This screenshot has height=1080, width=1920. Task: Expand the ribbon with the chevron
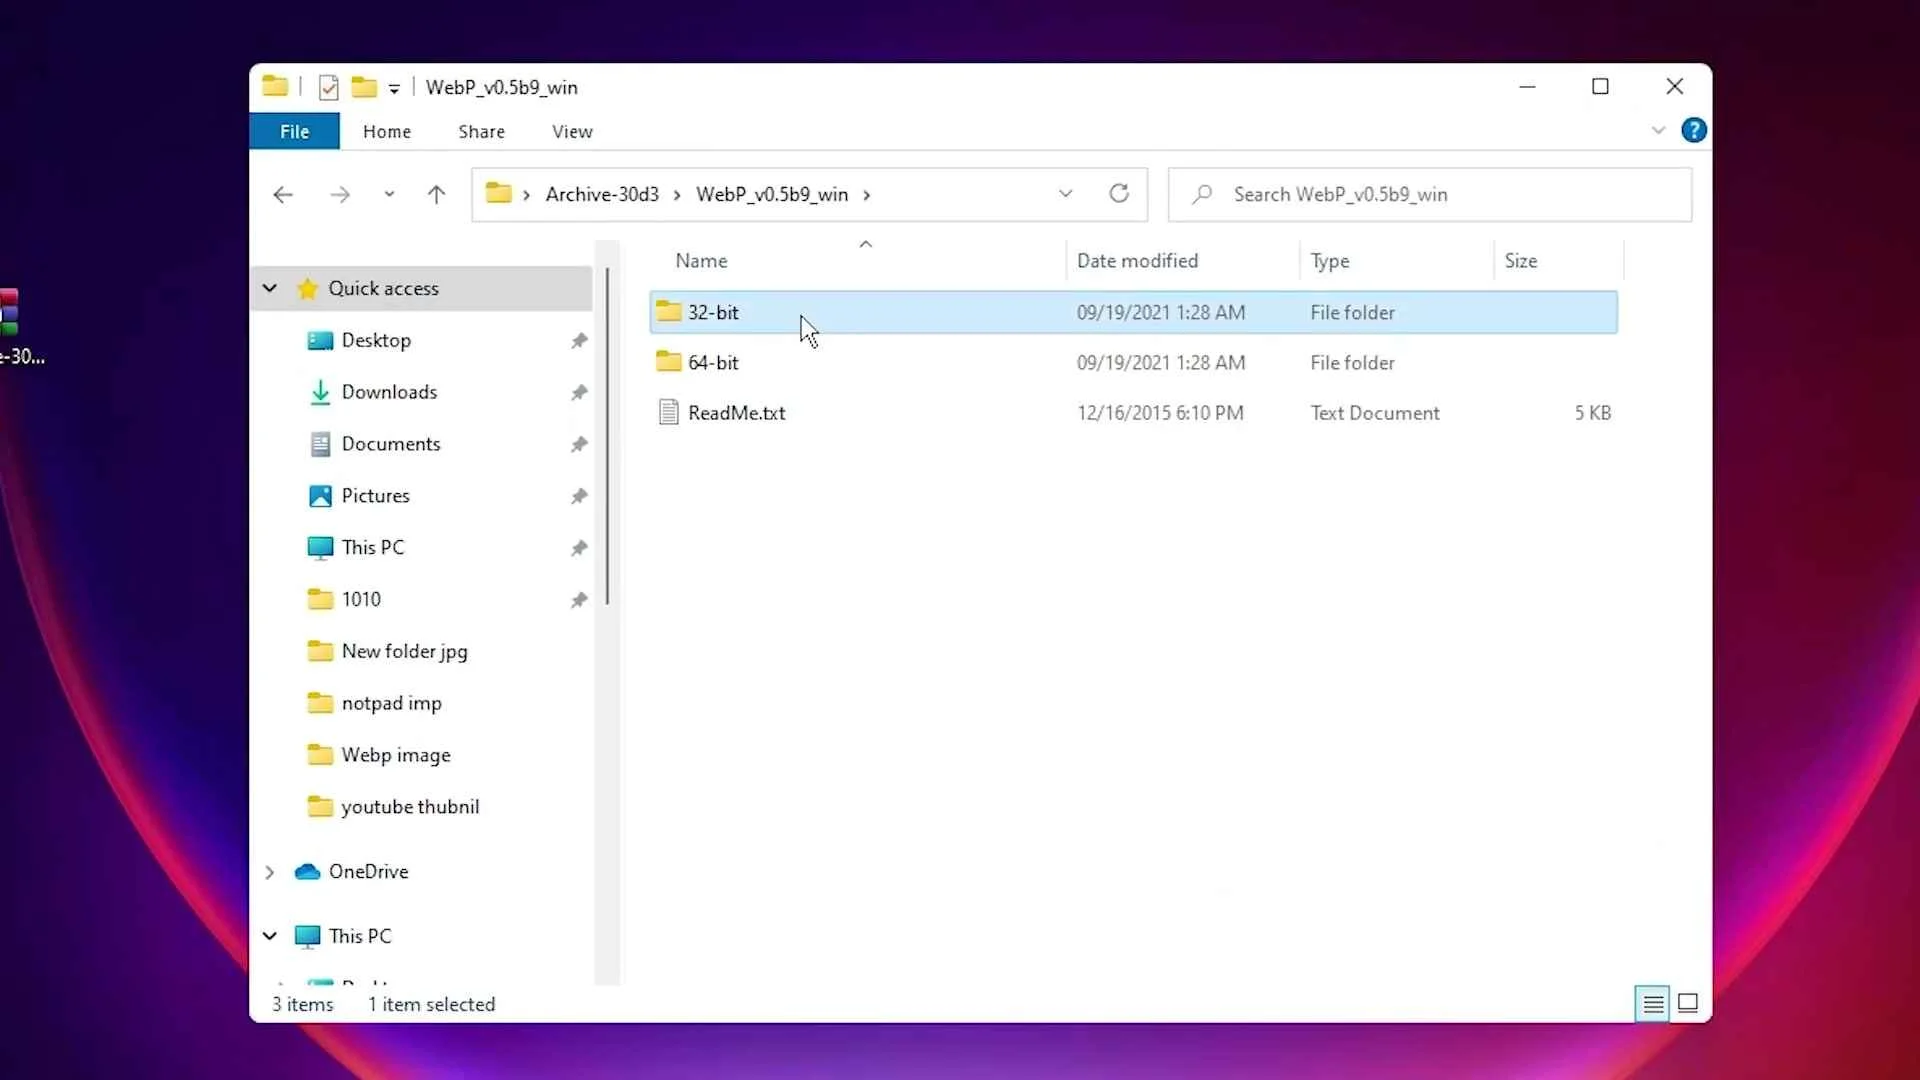pyautogui.click(x=1658, y=130)
